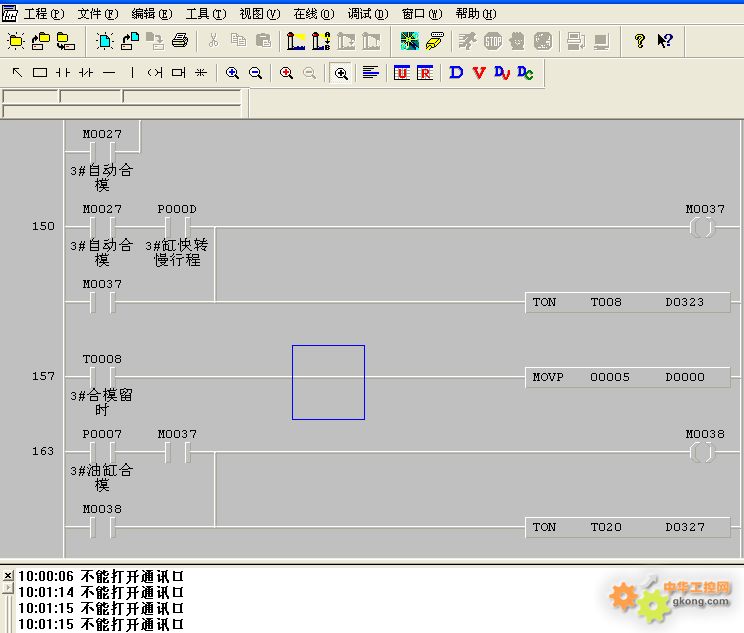Toggle the pressed zoom magnifier button
Image resolution: width=744 pixels, height=633 pixels.
341,73
